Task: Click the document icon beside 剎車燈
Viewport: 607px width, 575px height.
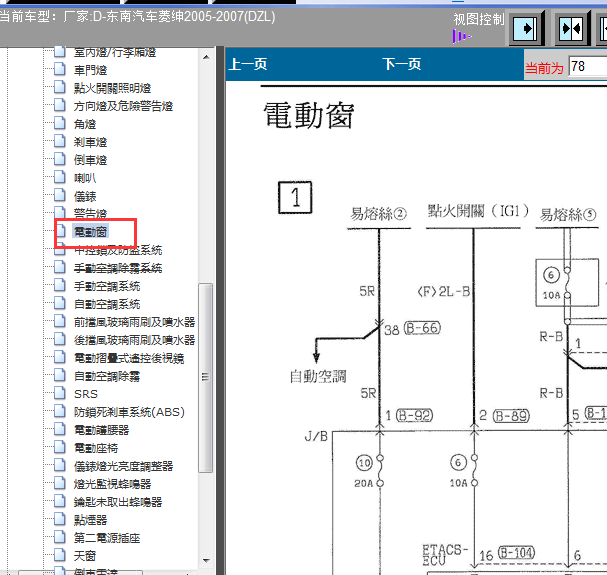Action: coord(60,141)
